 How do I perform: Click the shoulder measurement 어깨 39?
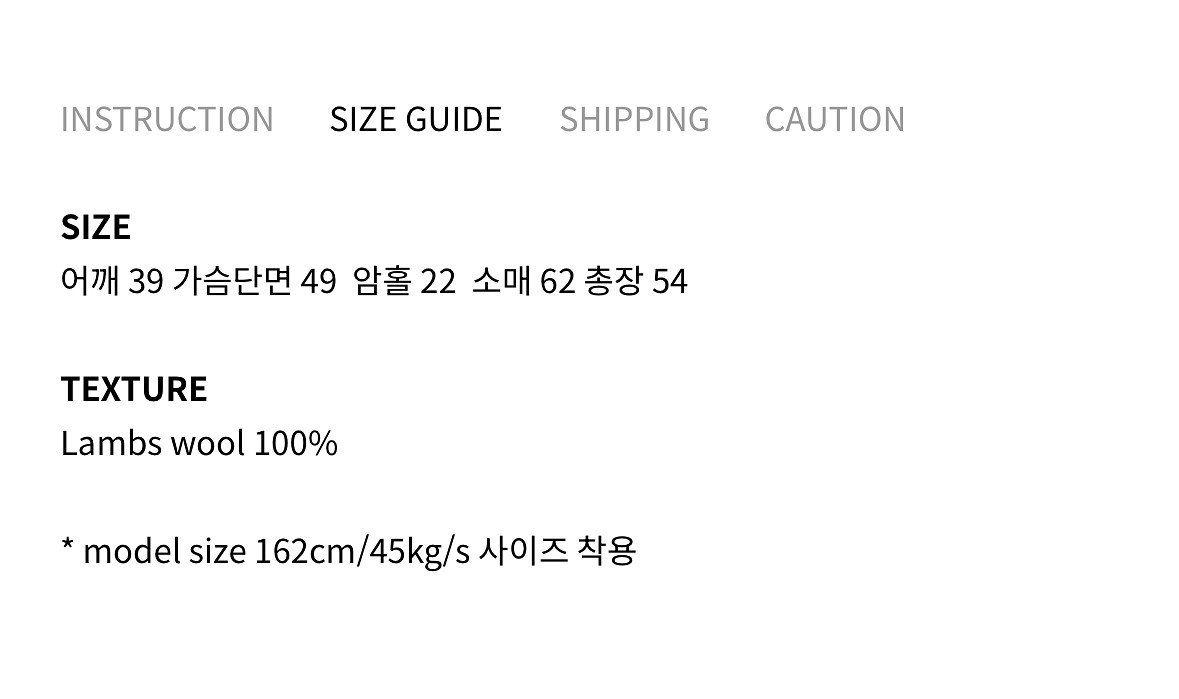coord(111,282)
